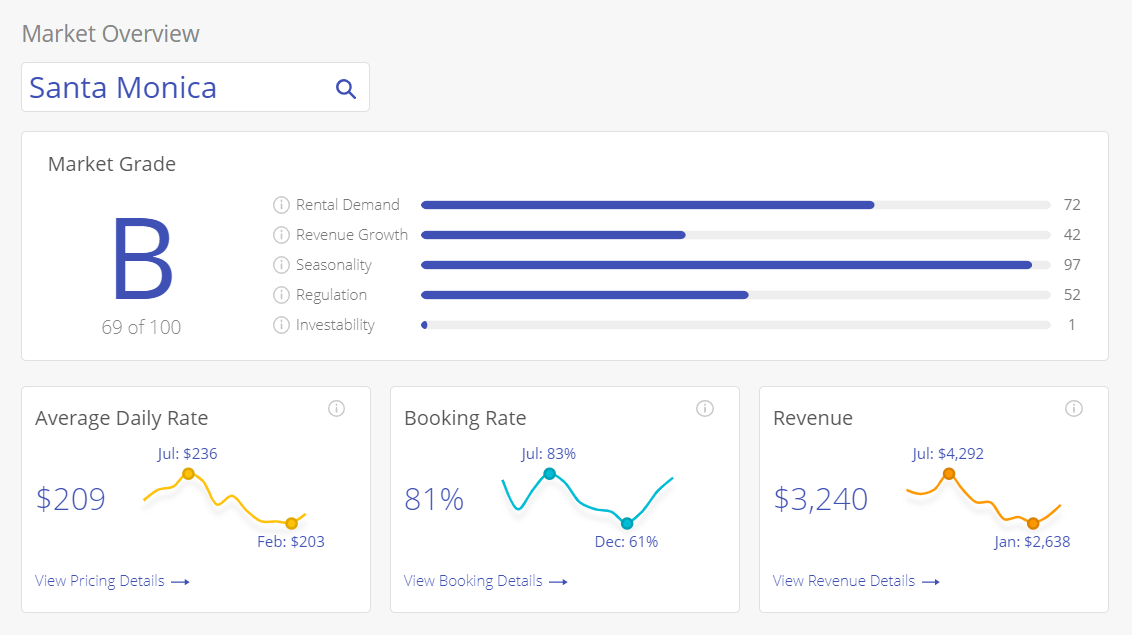1132x635 pixels.
Task: Open View Revenue Details
Action: click(x=844, y=580)
